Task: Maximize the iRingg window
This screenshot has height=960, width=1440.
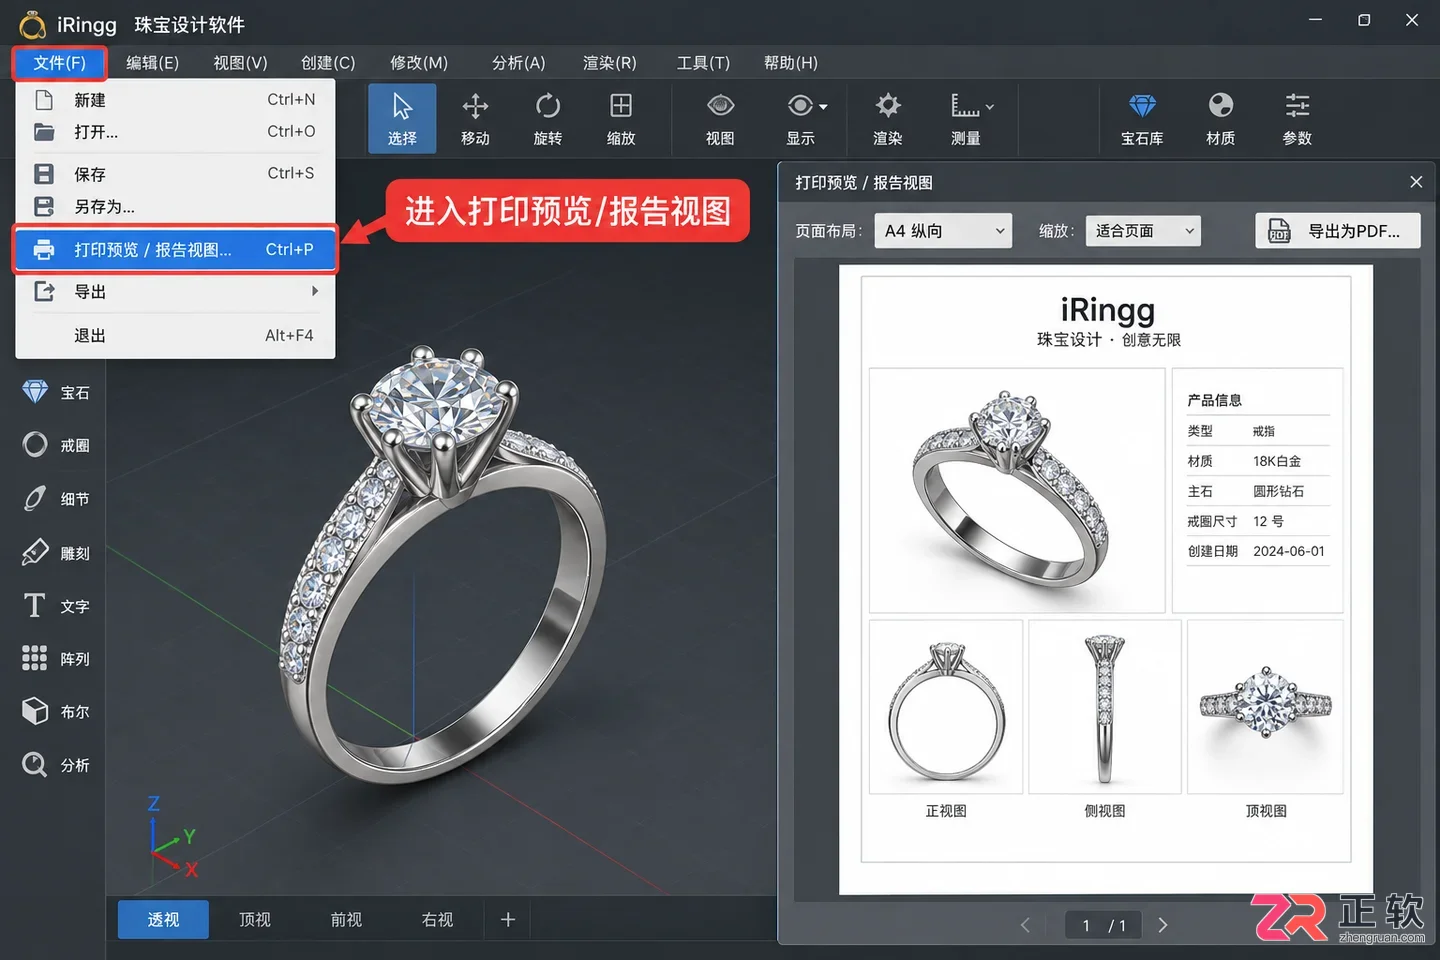Action: (x=1364, y=20)
